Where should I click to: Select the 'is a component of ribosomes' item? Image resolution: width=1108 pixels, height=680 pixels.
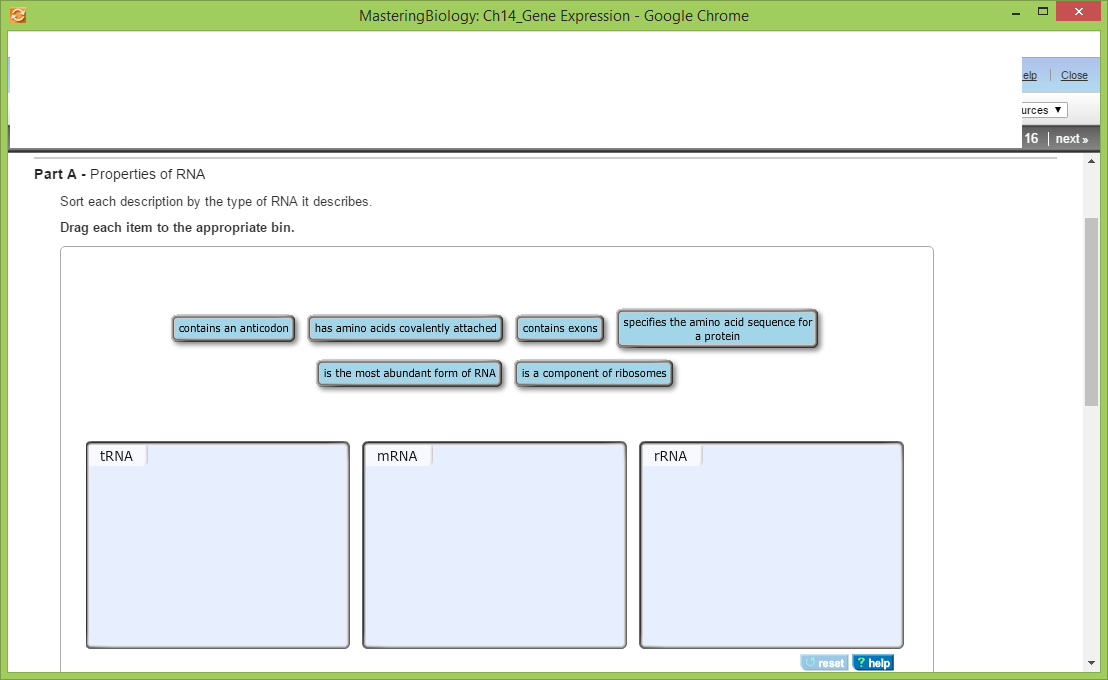click(x=593, y=373)
